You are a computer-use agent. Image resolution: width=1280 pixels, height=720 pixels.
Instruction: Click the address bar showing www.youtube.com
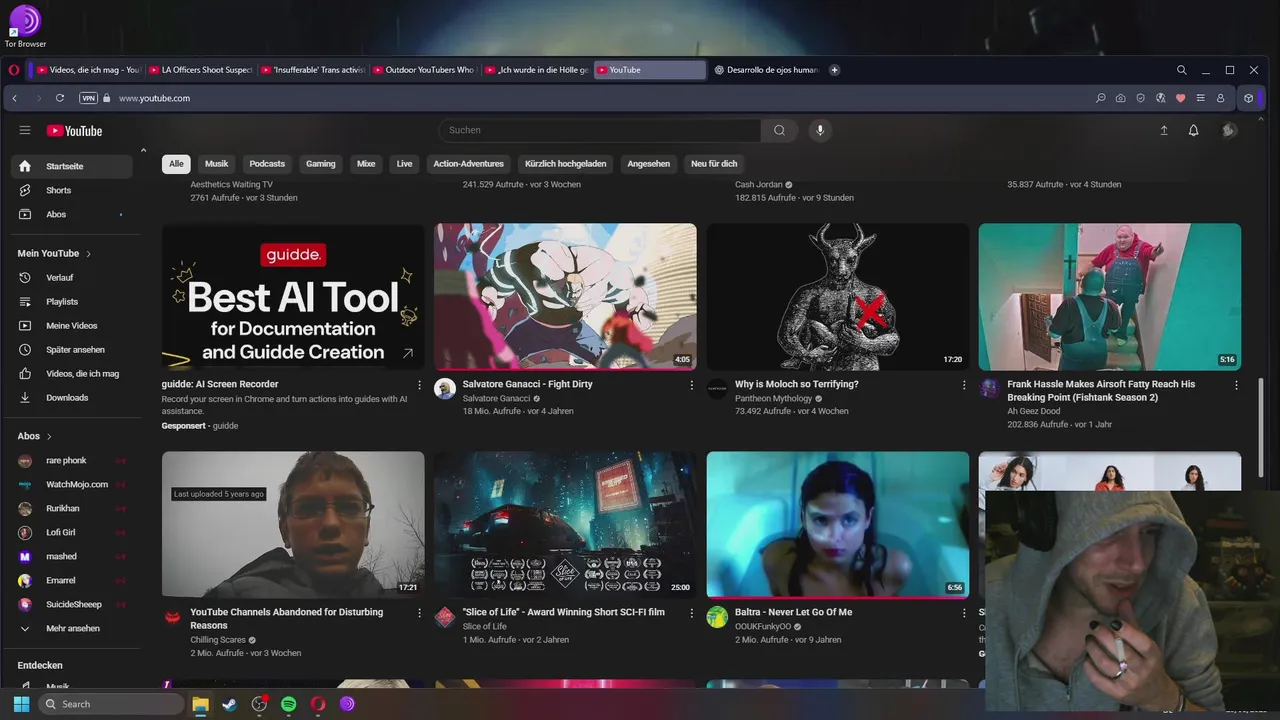(x=154, y=98)
